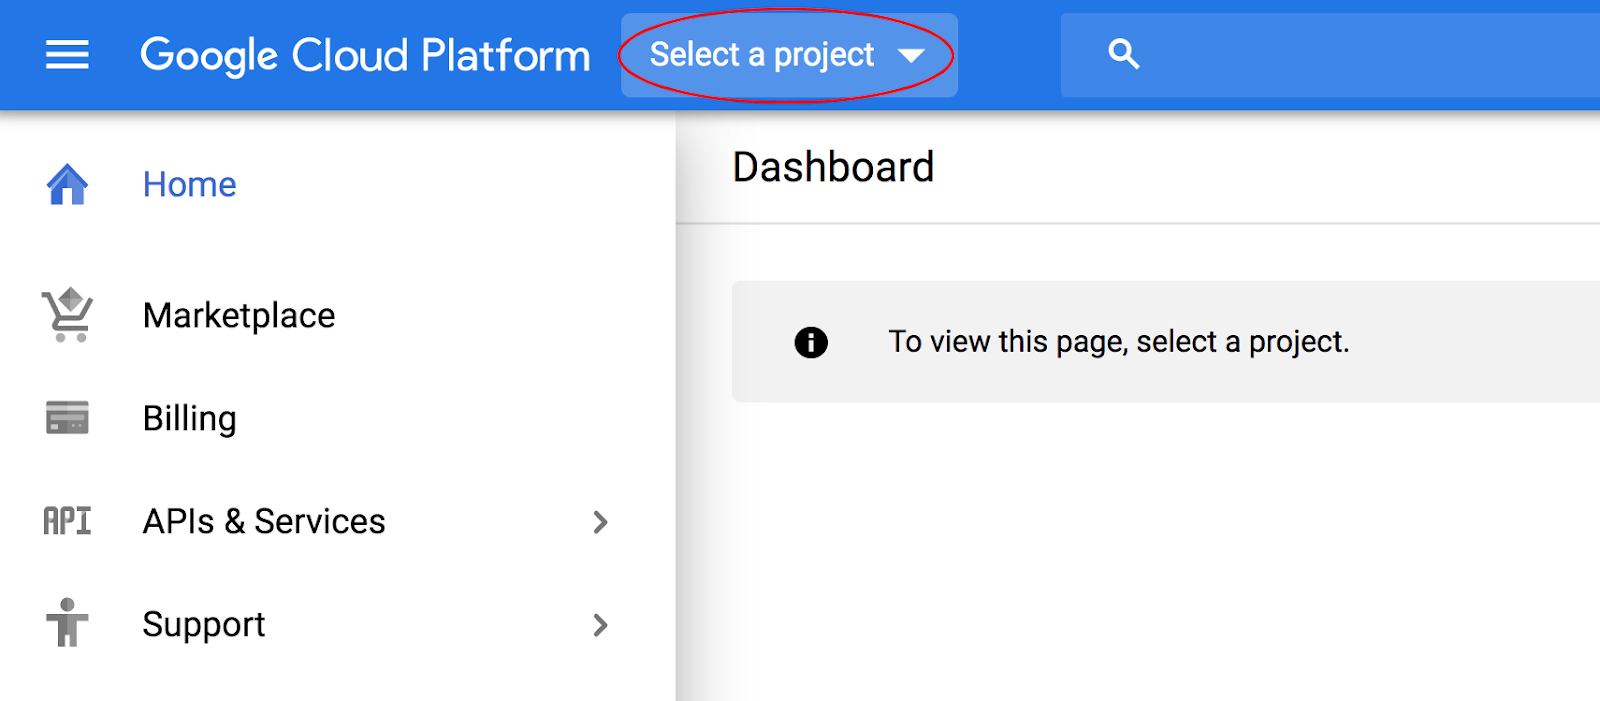Click the API icon in sidebar
The width and height of the screenshot is (1600, 701).
(67, 521)
